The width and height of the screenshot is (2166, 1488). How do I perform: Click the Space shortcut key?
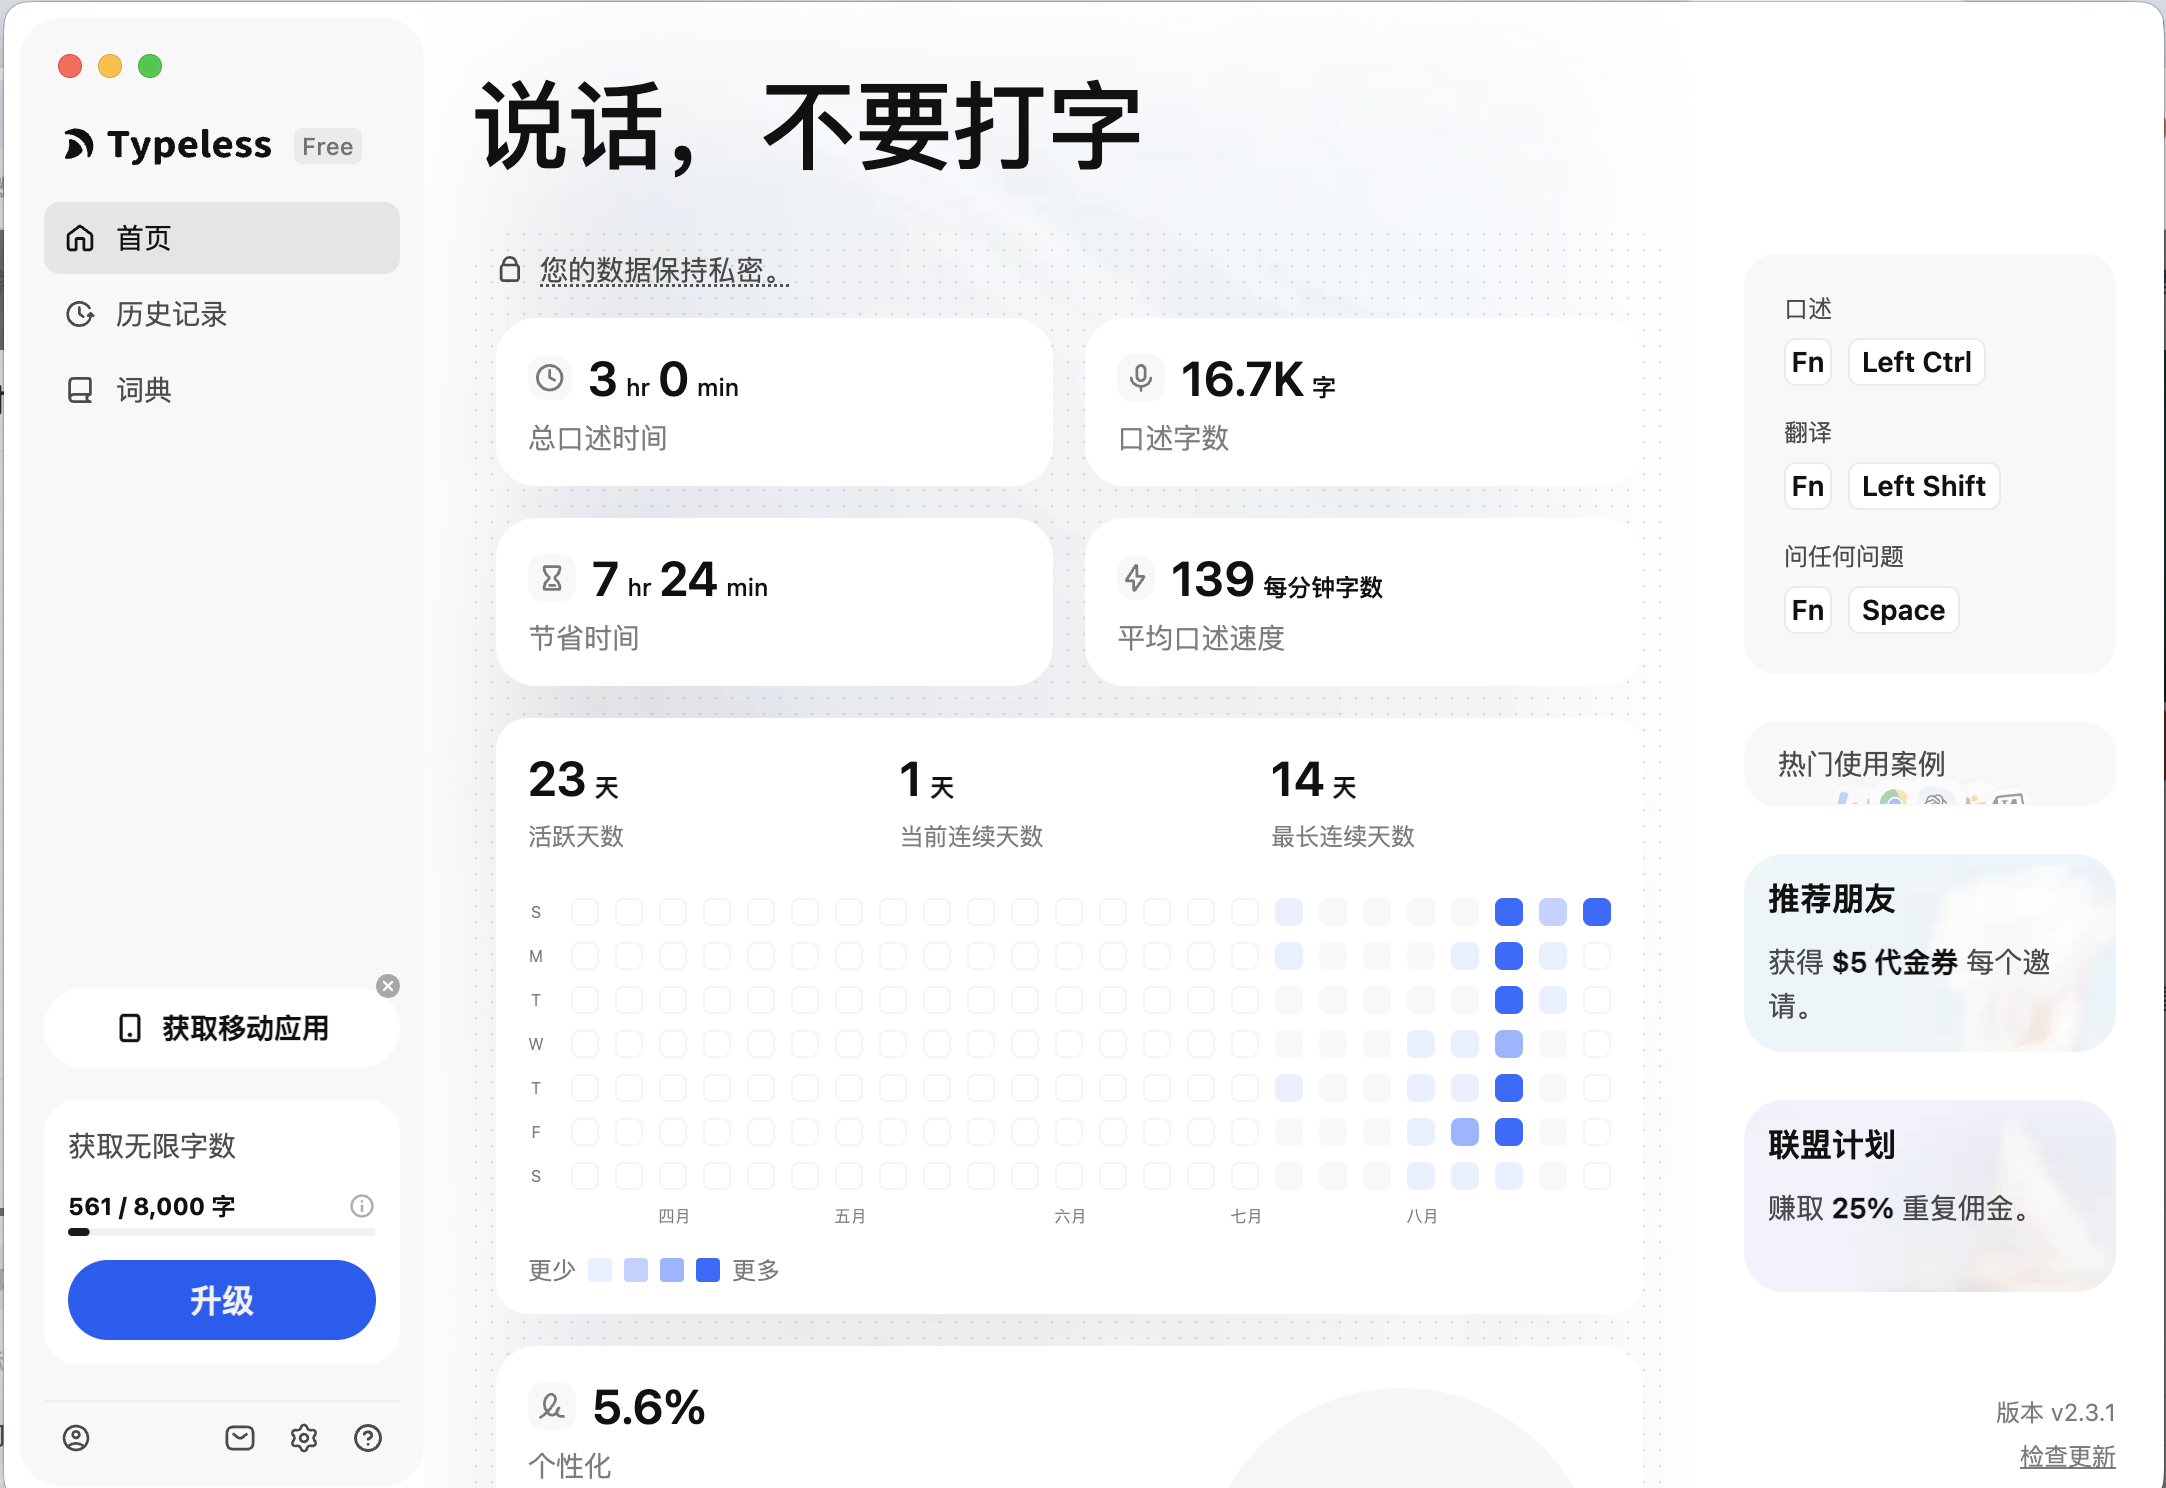(1903, 610)
